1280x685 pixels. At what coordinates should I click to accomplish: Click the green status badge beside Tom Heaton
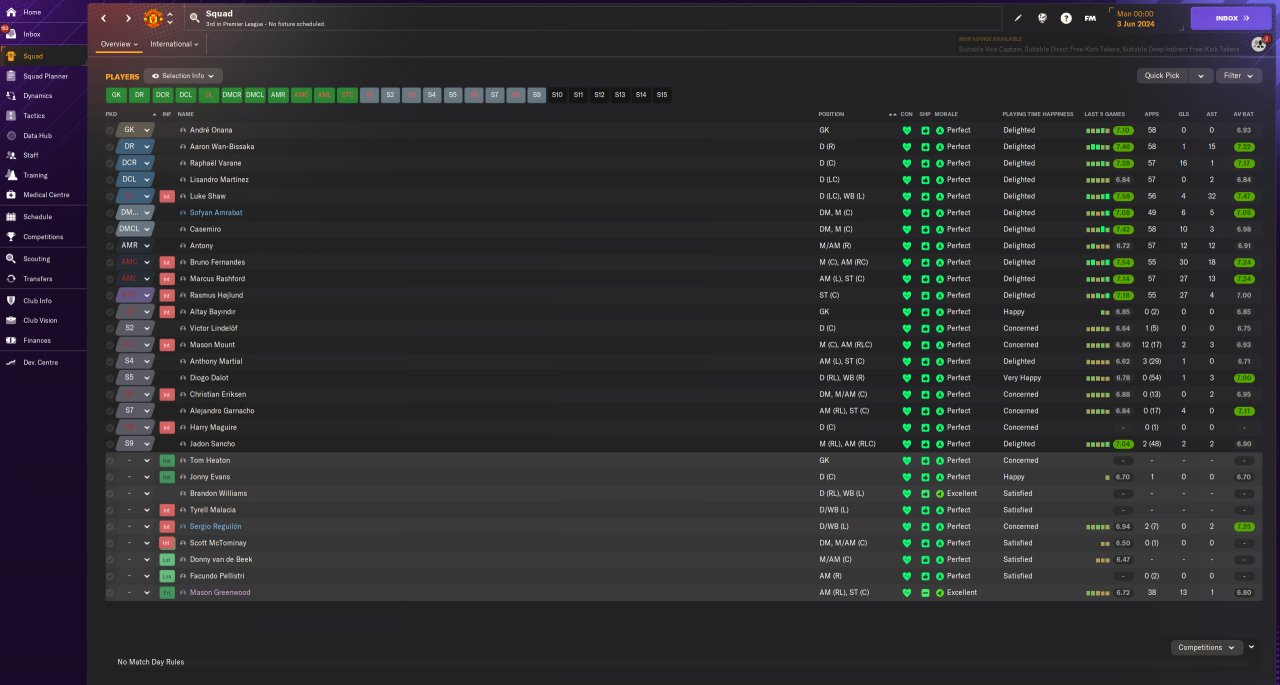(167, 460)
